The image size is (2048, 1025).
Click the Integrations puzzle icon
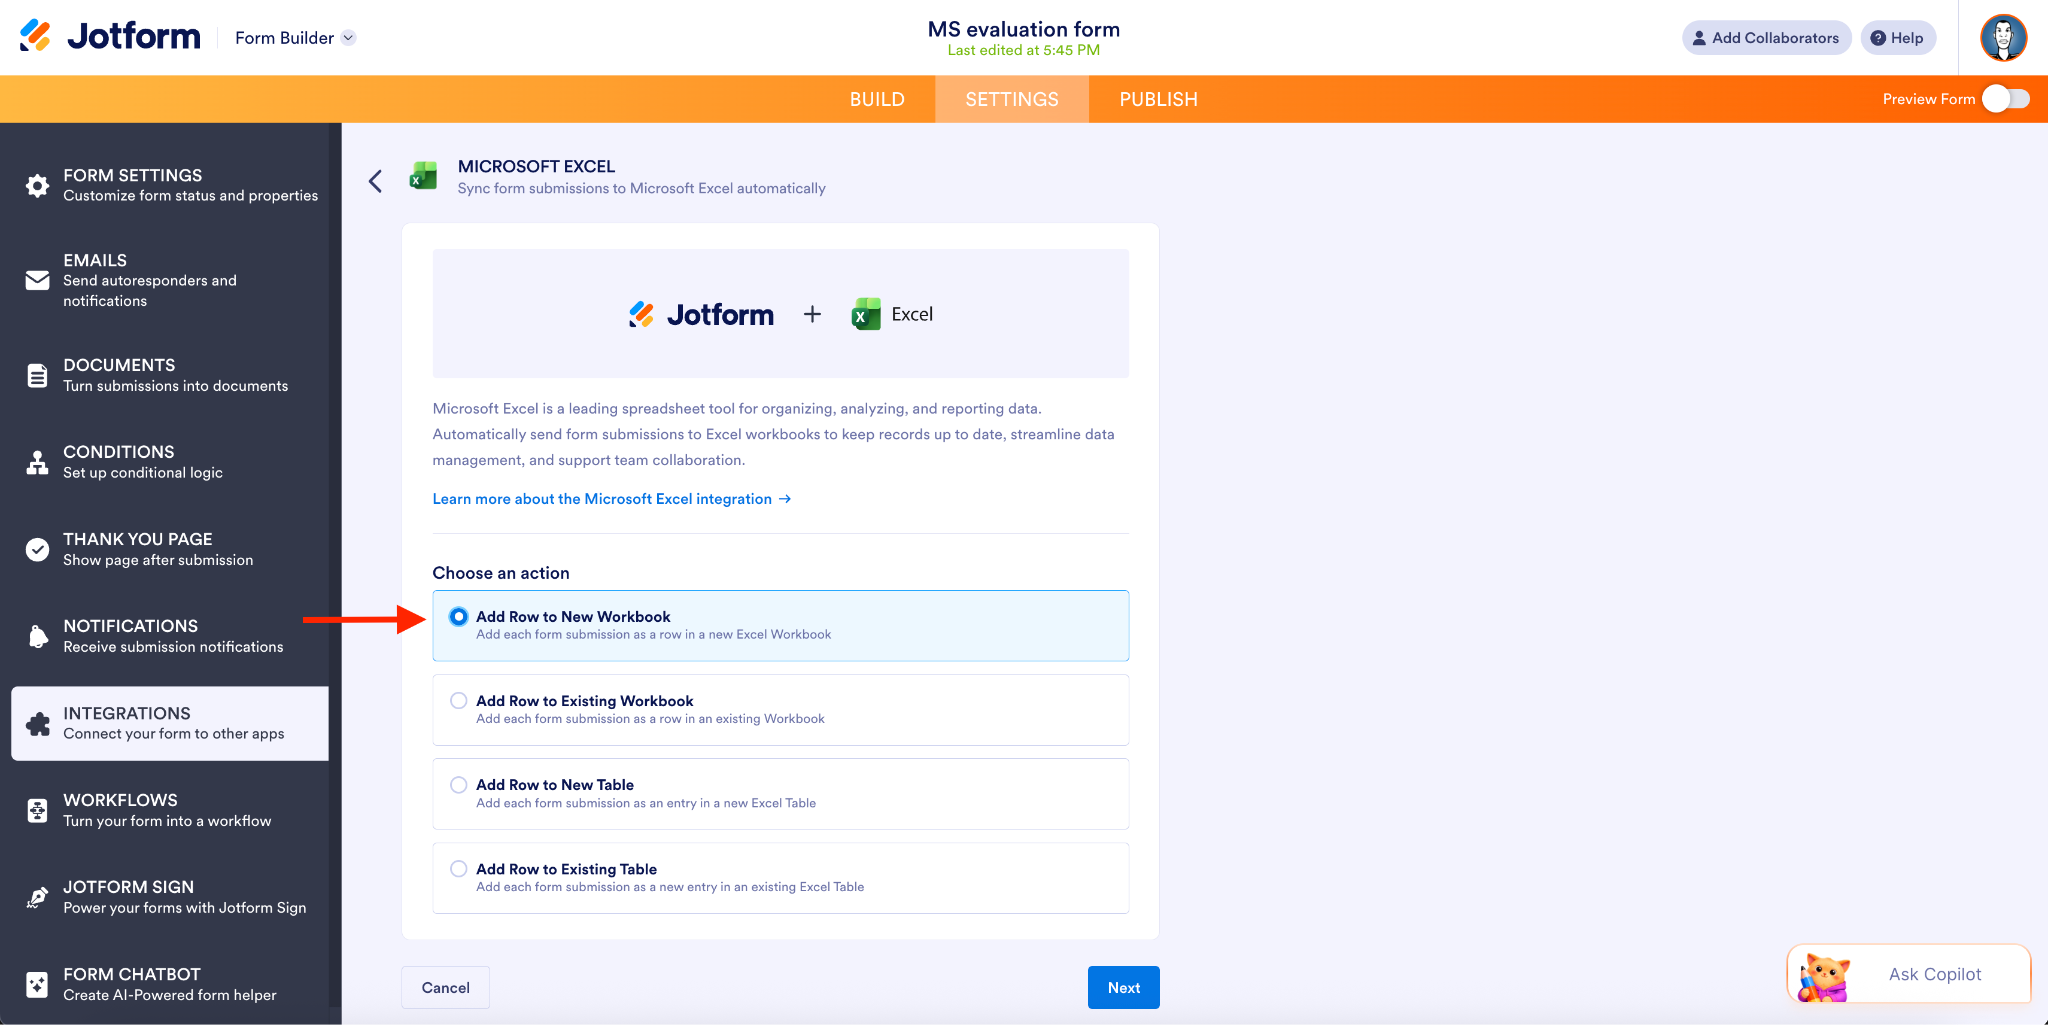tap(37, 723)
